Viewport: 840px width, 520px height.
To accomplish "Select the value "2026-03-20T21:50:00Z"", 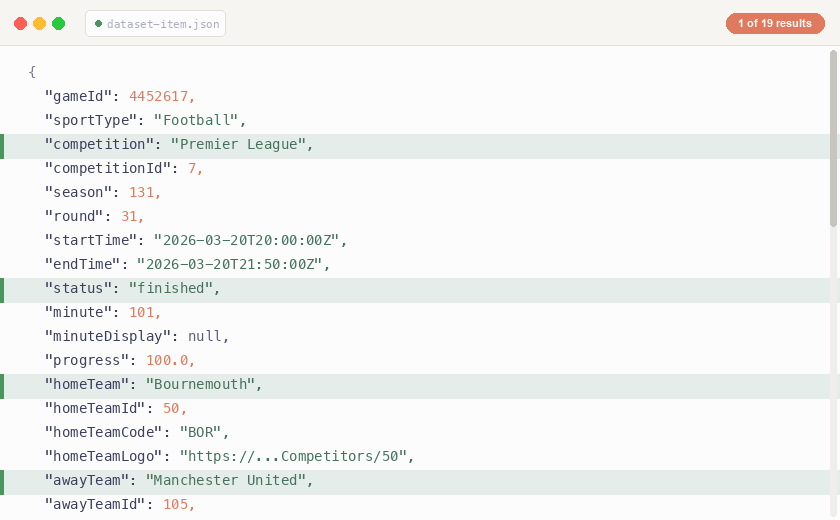I will click(x=230, y=264).
